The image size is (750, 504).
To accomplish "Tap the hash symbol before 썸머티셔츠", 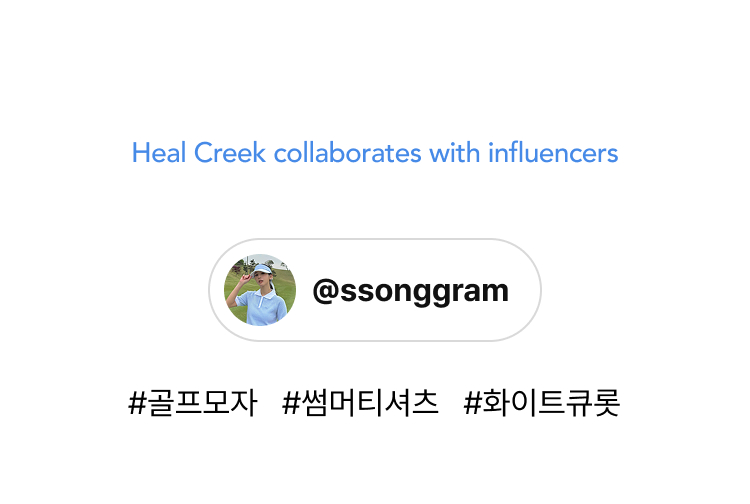I will 290,403.
